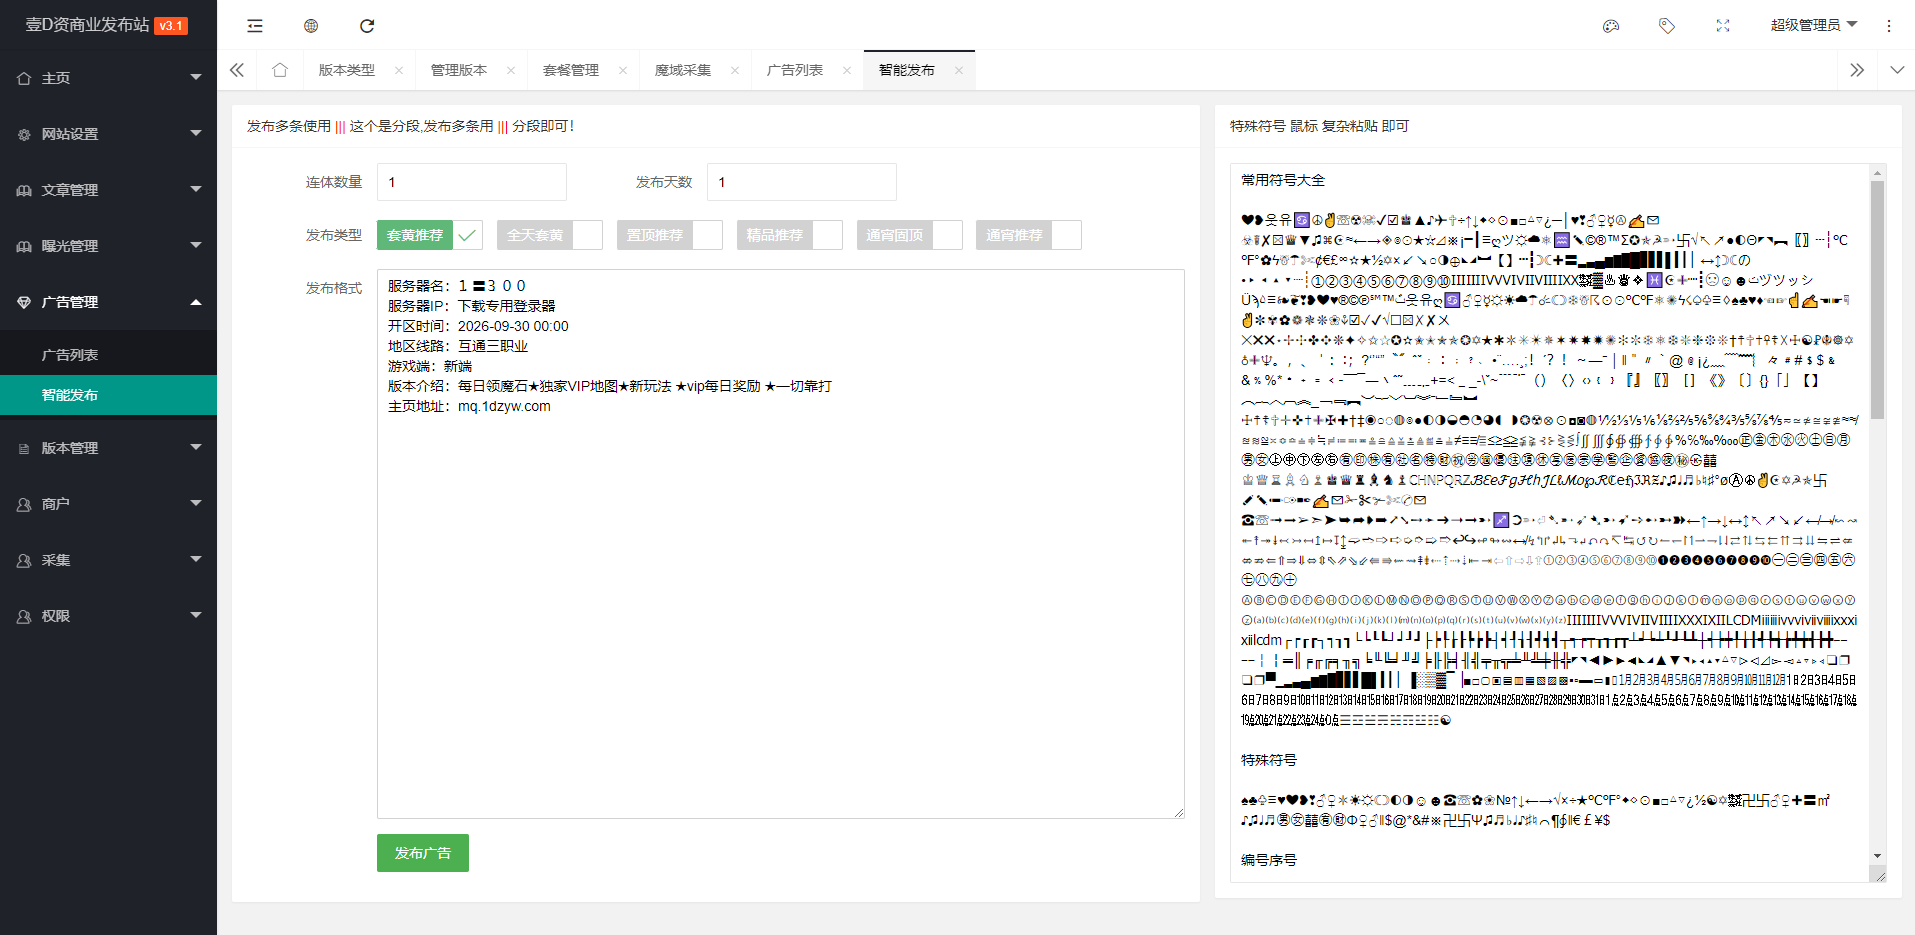1915x935 pixels.
Task: Click the 发布广告 button
Action: click(423, 853)
